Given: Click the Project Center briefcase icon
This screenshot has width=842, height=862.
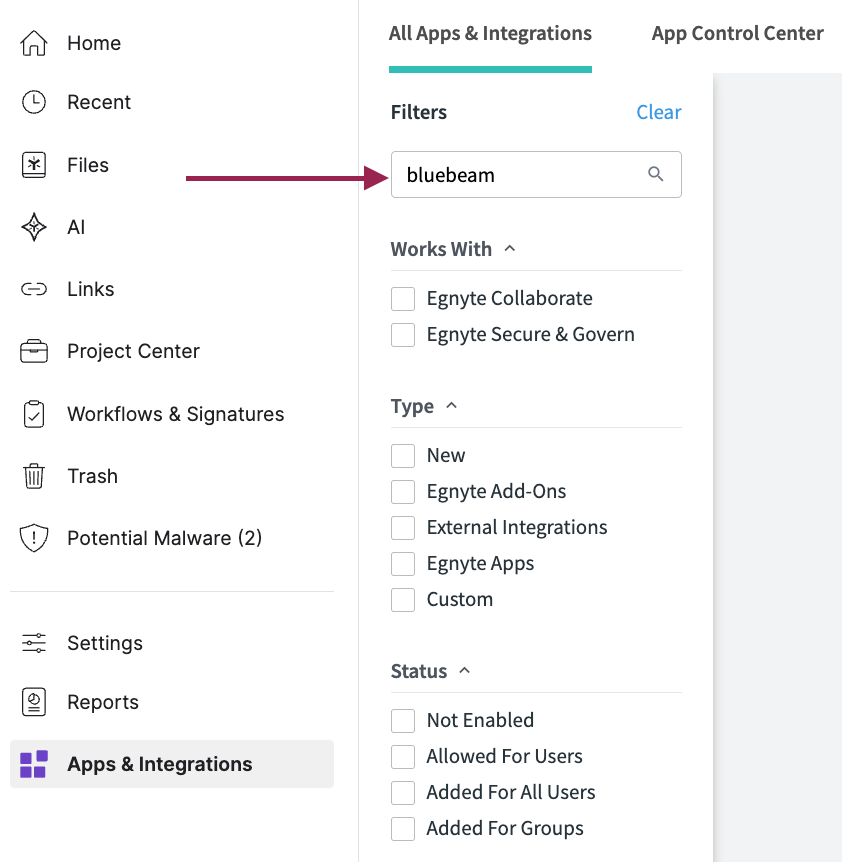Looking at the screenshot, I should 34,351.
